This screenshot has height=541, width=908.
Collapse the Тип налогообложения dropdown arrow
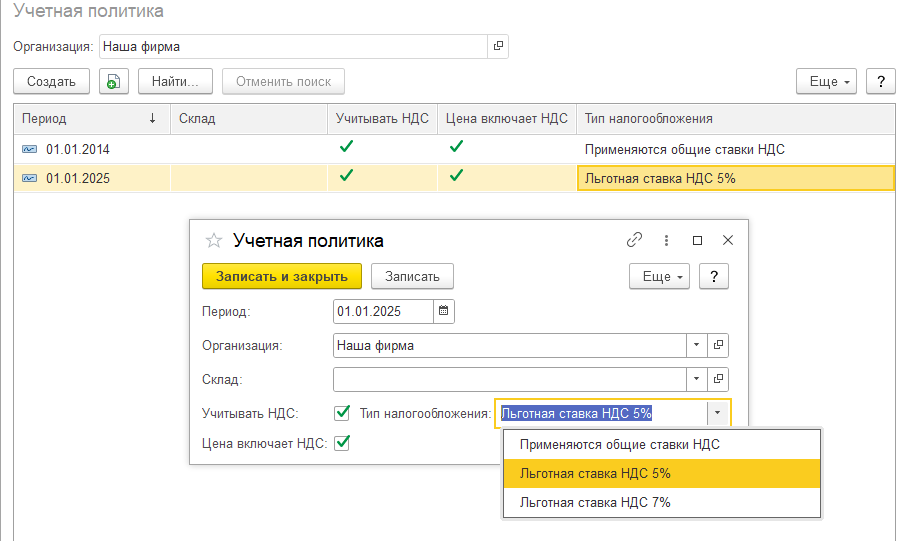pyautogui.click(x=718, y=412)
